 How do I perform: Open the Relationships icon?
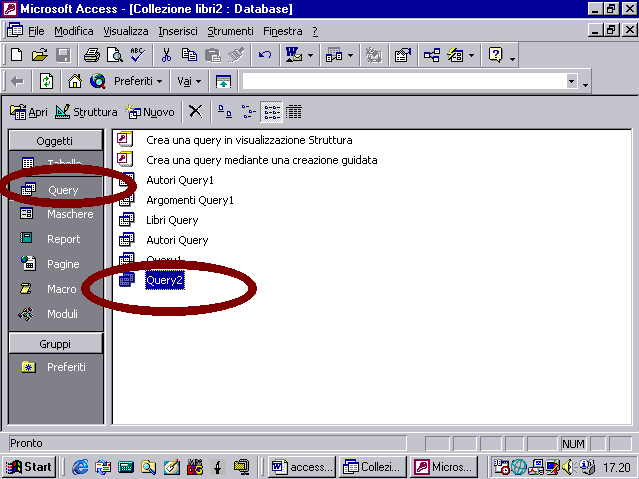point(432,55)
